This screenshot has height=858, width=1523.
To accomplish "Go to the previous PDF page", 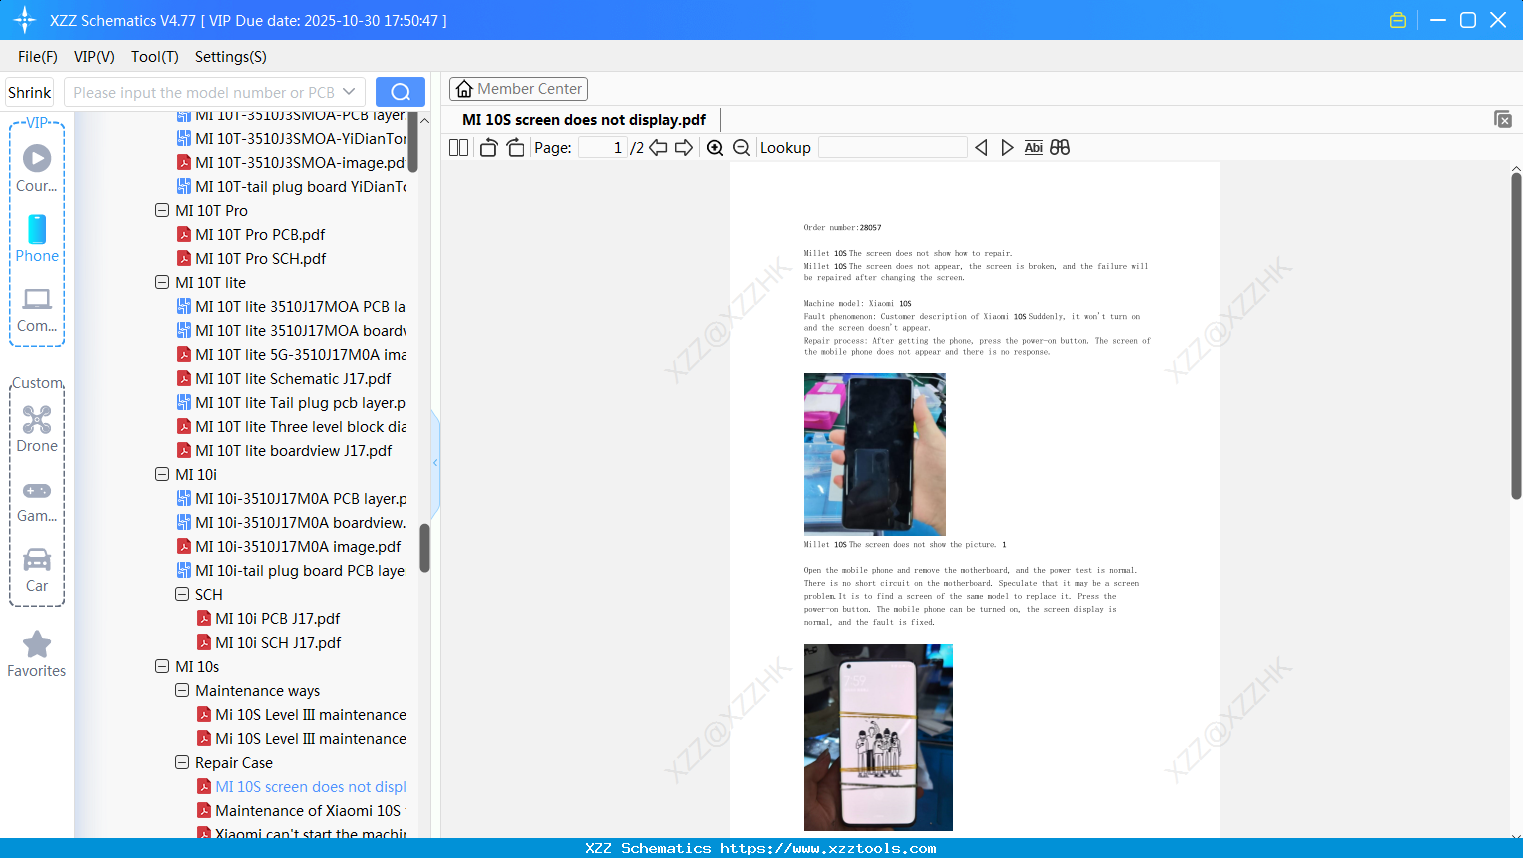I will 658,148.
